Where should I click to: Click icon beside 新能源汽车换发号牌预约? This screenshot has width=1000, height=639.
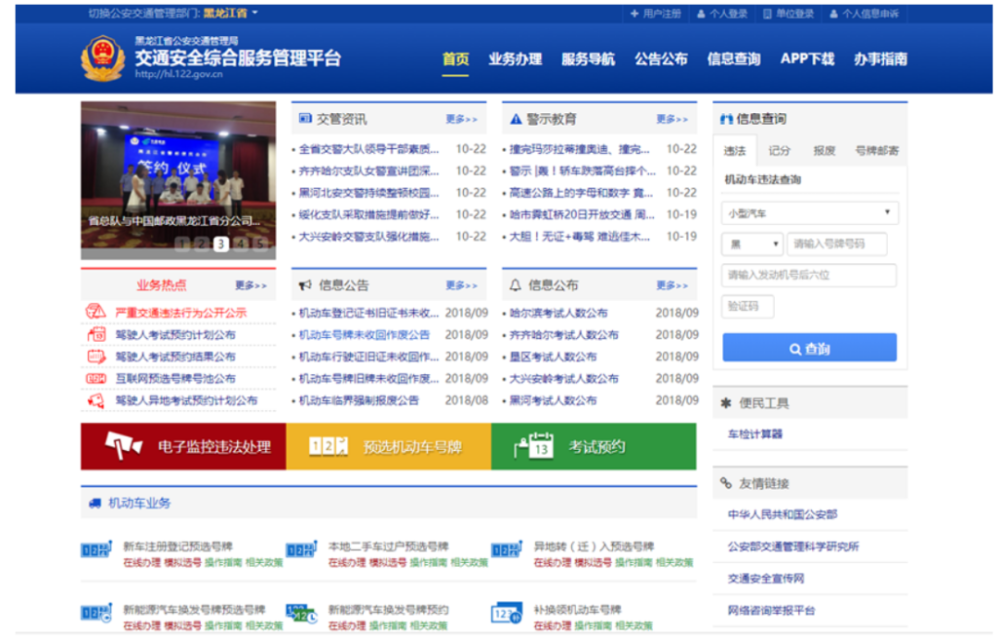302,613
